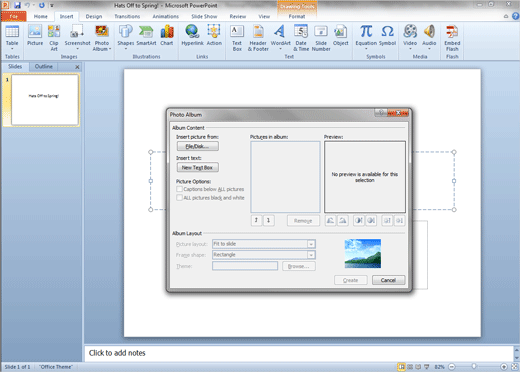Switch to the View tab
The height and width of the screenshot is (372, 520).
click(264, 16)
